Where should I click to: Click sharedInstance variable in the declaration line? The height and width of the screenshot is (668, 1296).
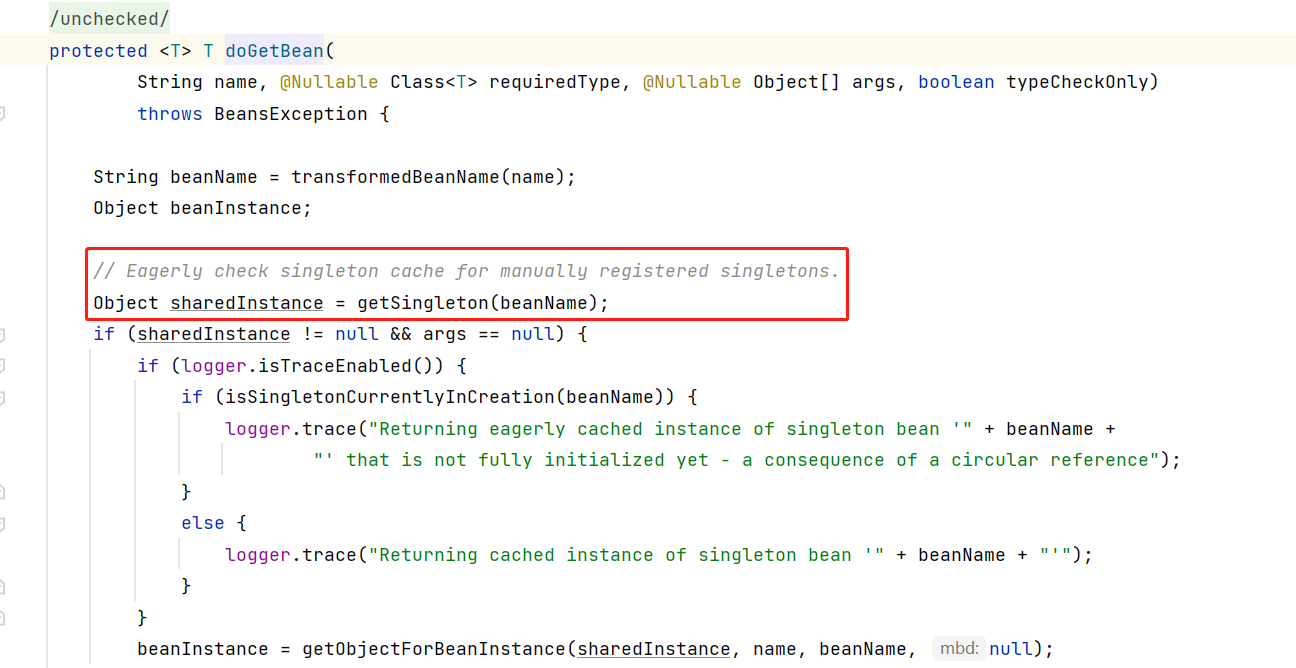(x=246, y=303)
